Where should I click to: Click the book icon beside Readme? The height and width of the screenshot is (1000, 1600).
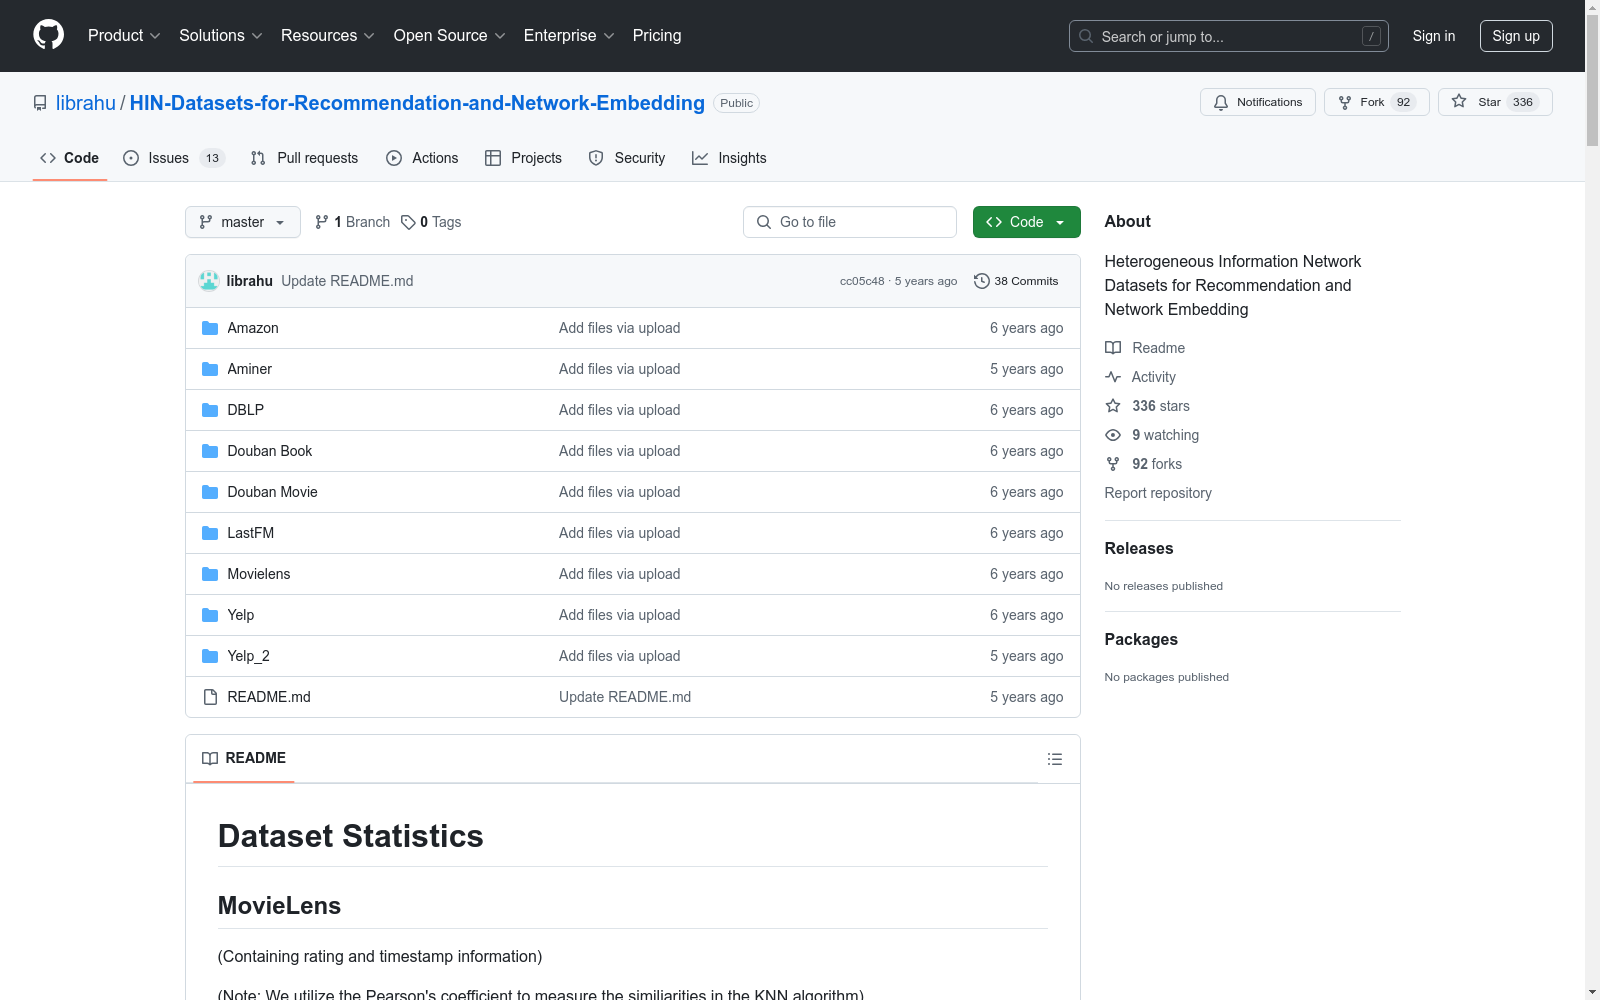1113,348
